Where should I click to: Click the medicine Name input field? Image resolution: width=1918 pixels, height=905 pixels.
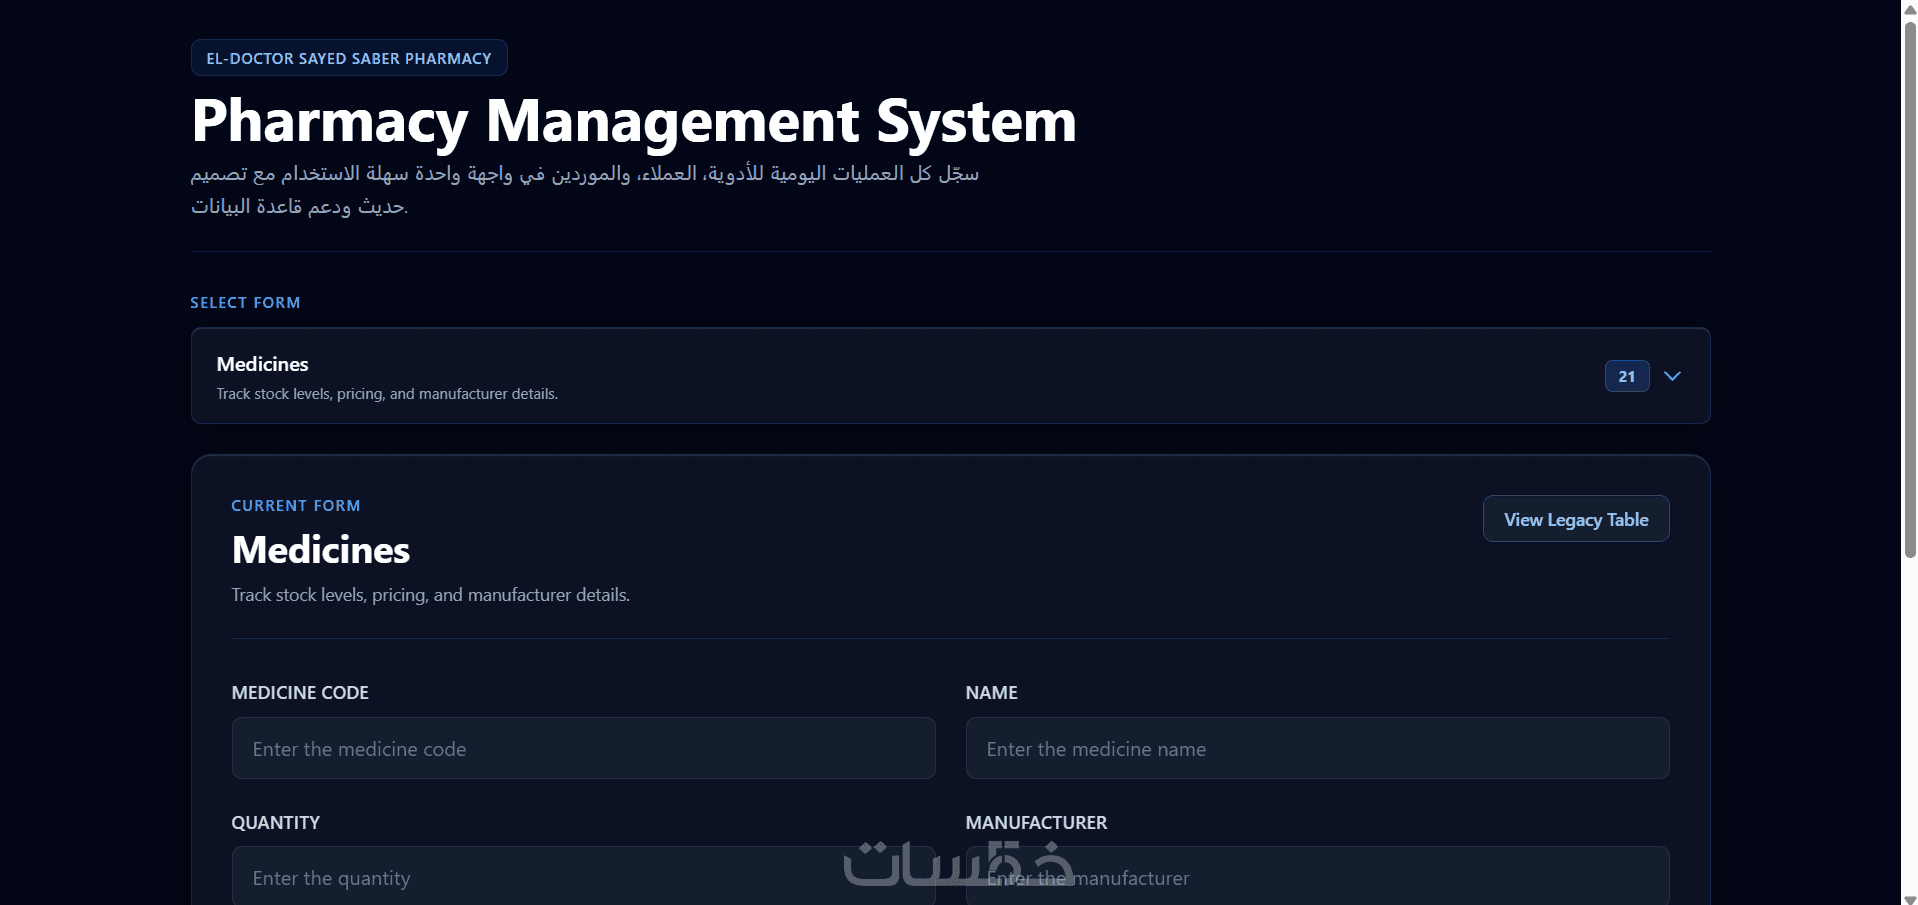[x=1318, y=748]
